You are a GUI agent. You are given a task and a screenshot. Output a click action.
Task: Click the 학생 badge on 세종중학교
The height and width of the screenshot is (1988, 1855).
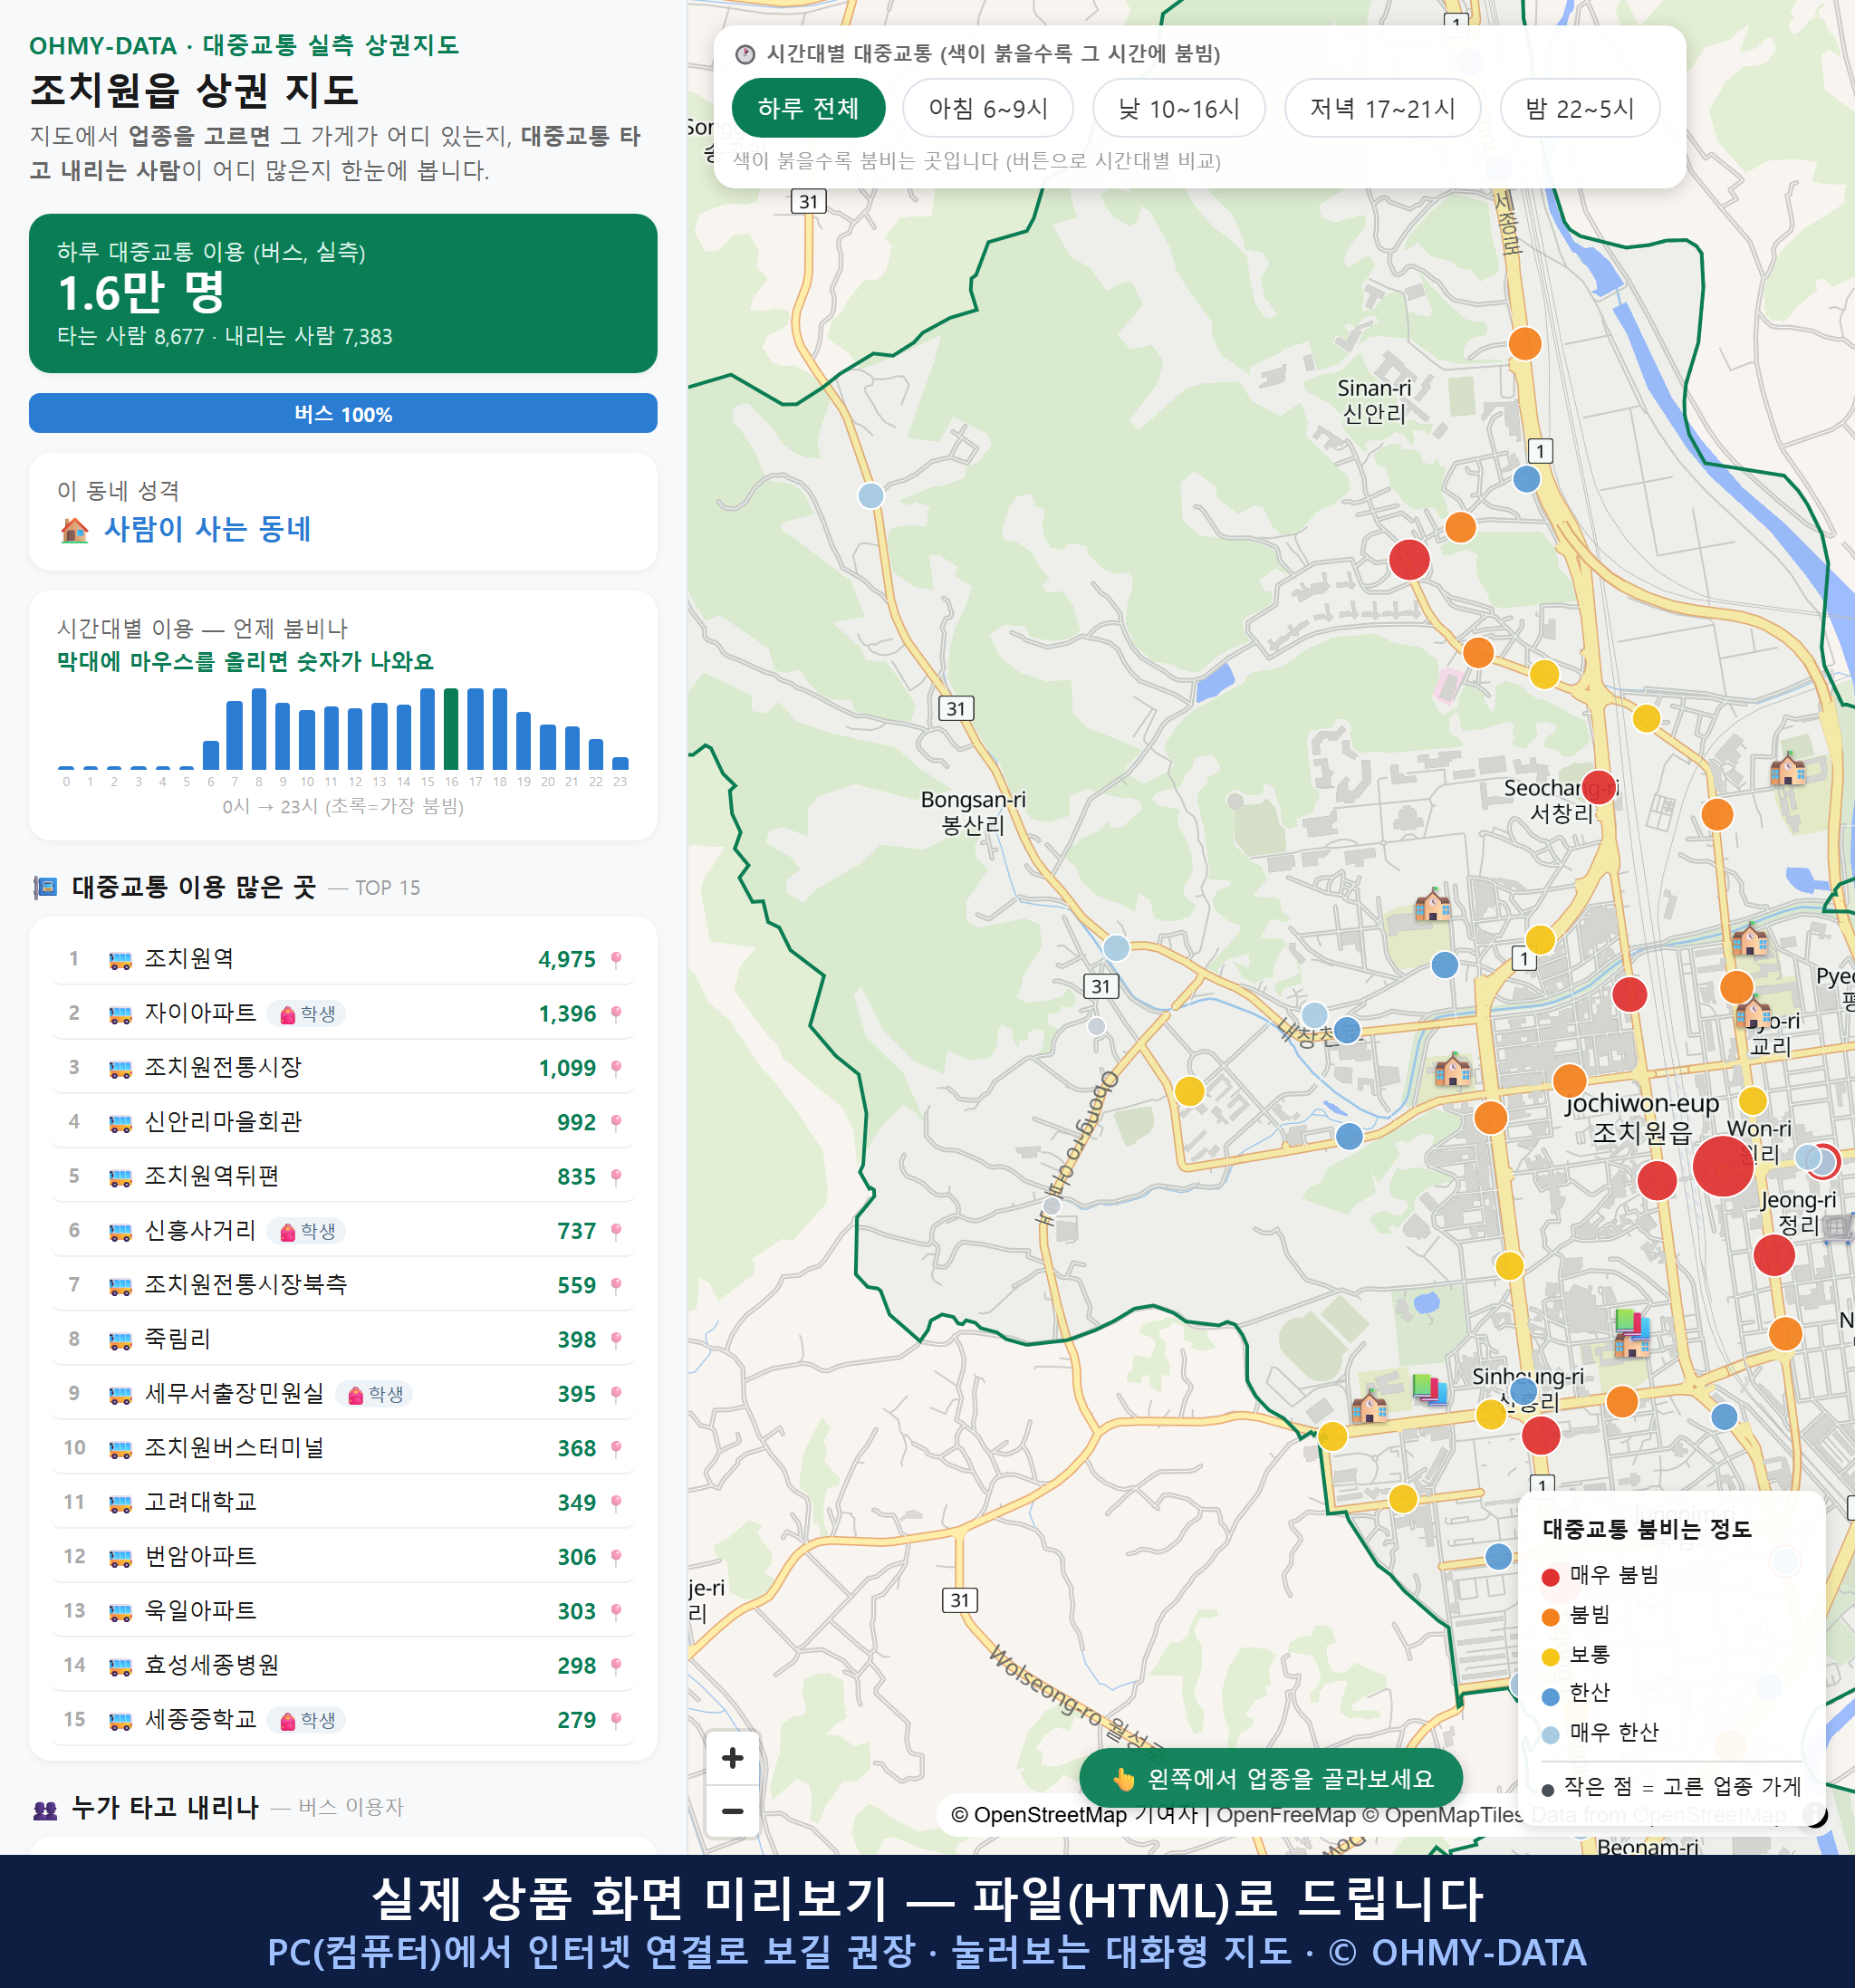click(x=307, y=1720)
